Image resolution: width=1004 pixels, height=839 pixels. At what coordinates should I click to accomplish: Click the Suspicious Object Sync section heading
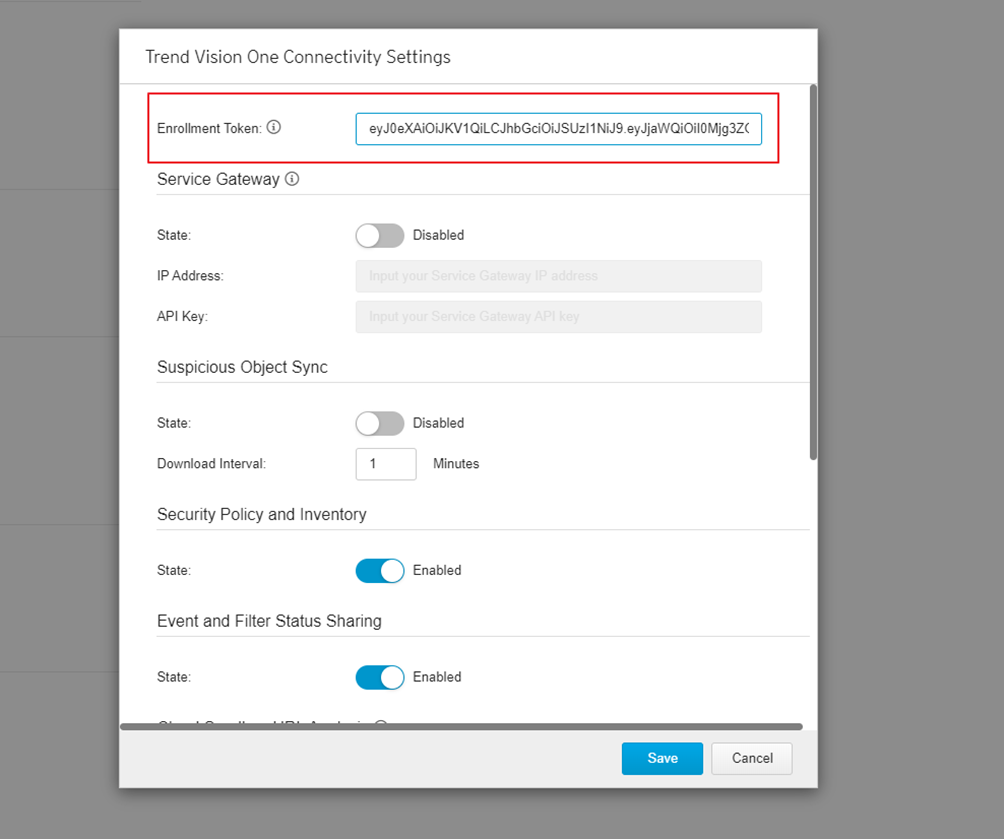[242, 367]
